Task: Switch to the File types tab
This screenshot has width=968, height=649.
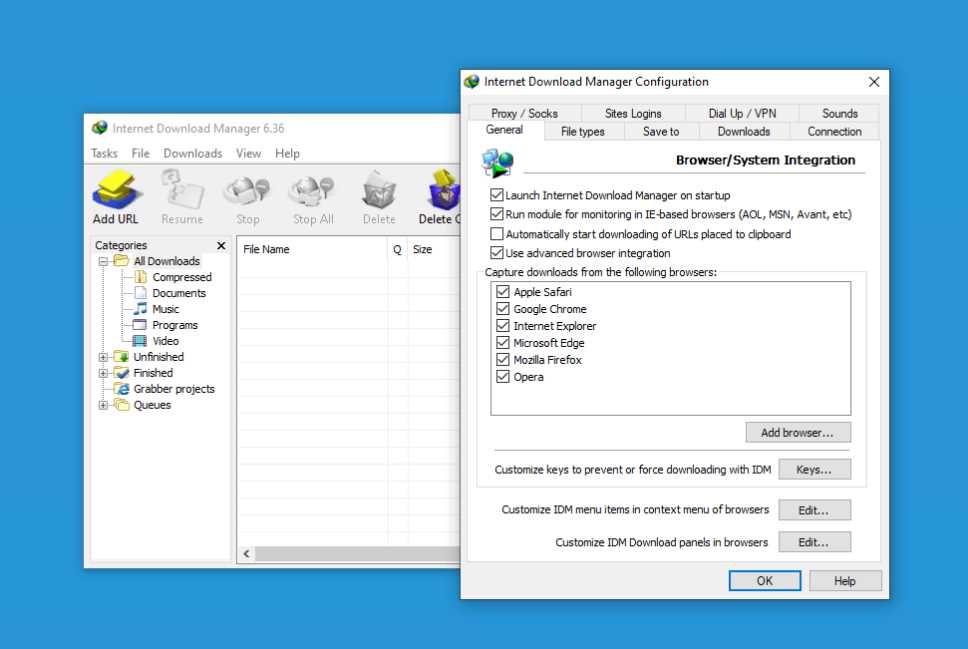Action: [x=583, y=132]
